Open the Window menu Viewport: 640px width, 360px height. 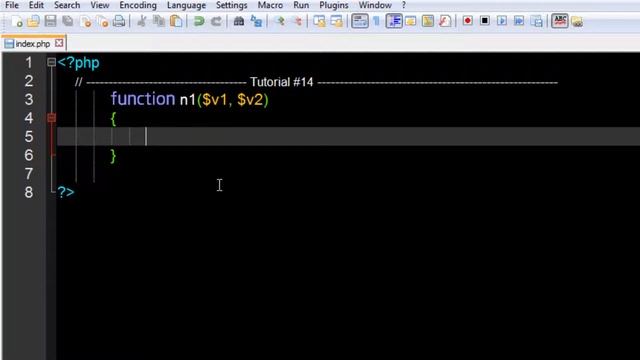point(375,5)
